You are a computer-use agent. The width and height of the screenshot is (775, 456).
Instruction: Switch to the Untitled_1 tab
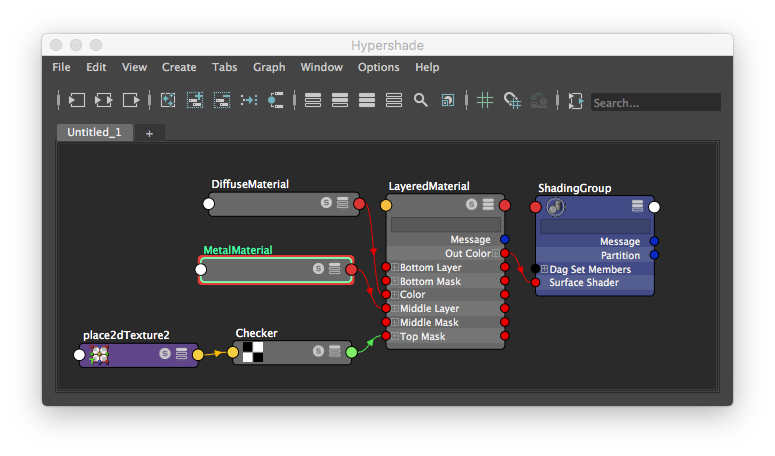coord(93,132)
